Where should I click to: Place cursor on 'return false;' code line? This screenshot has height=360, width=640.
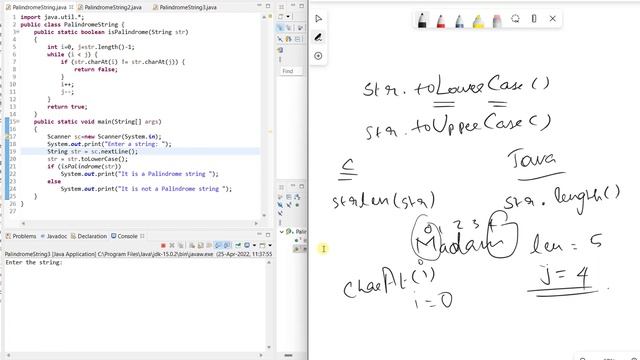pos(96,69)
